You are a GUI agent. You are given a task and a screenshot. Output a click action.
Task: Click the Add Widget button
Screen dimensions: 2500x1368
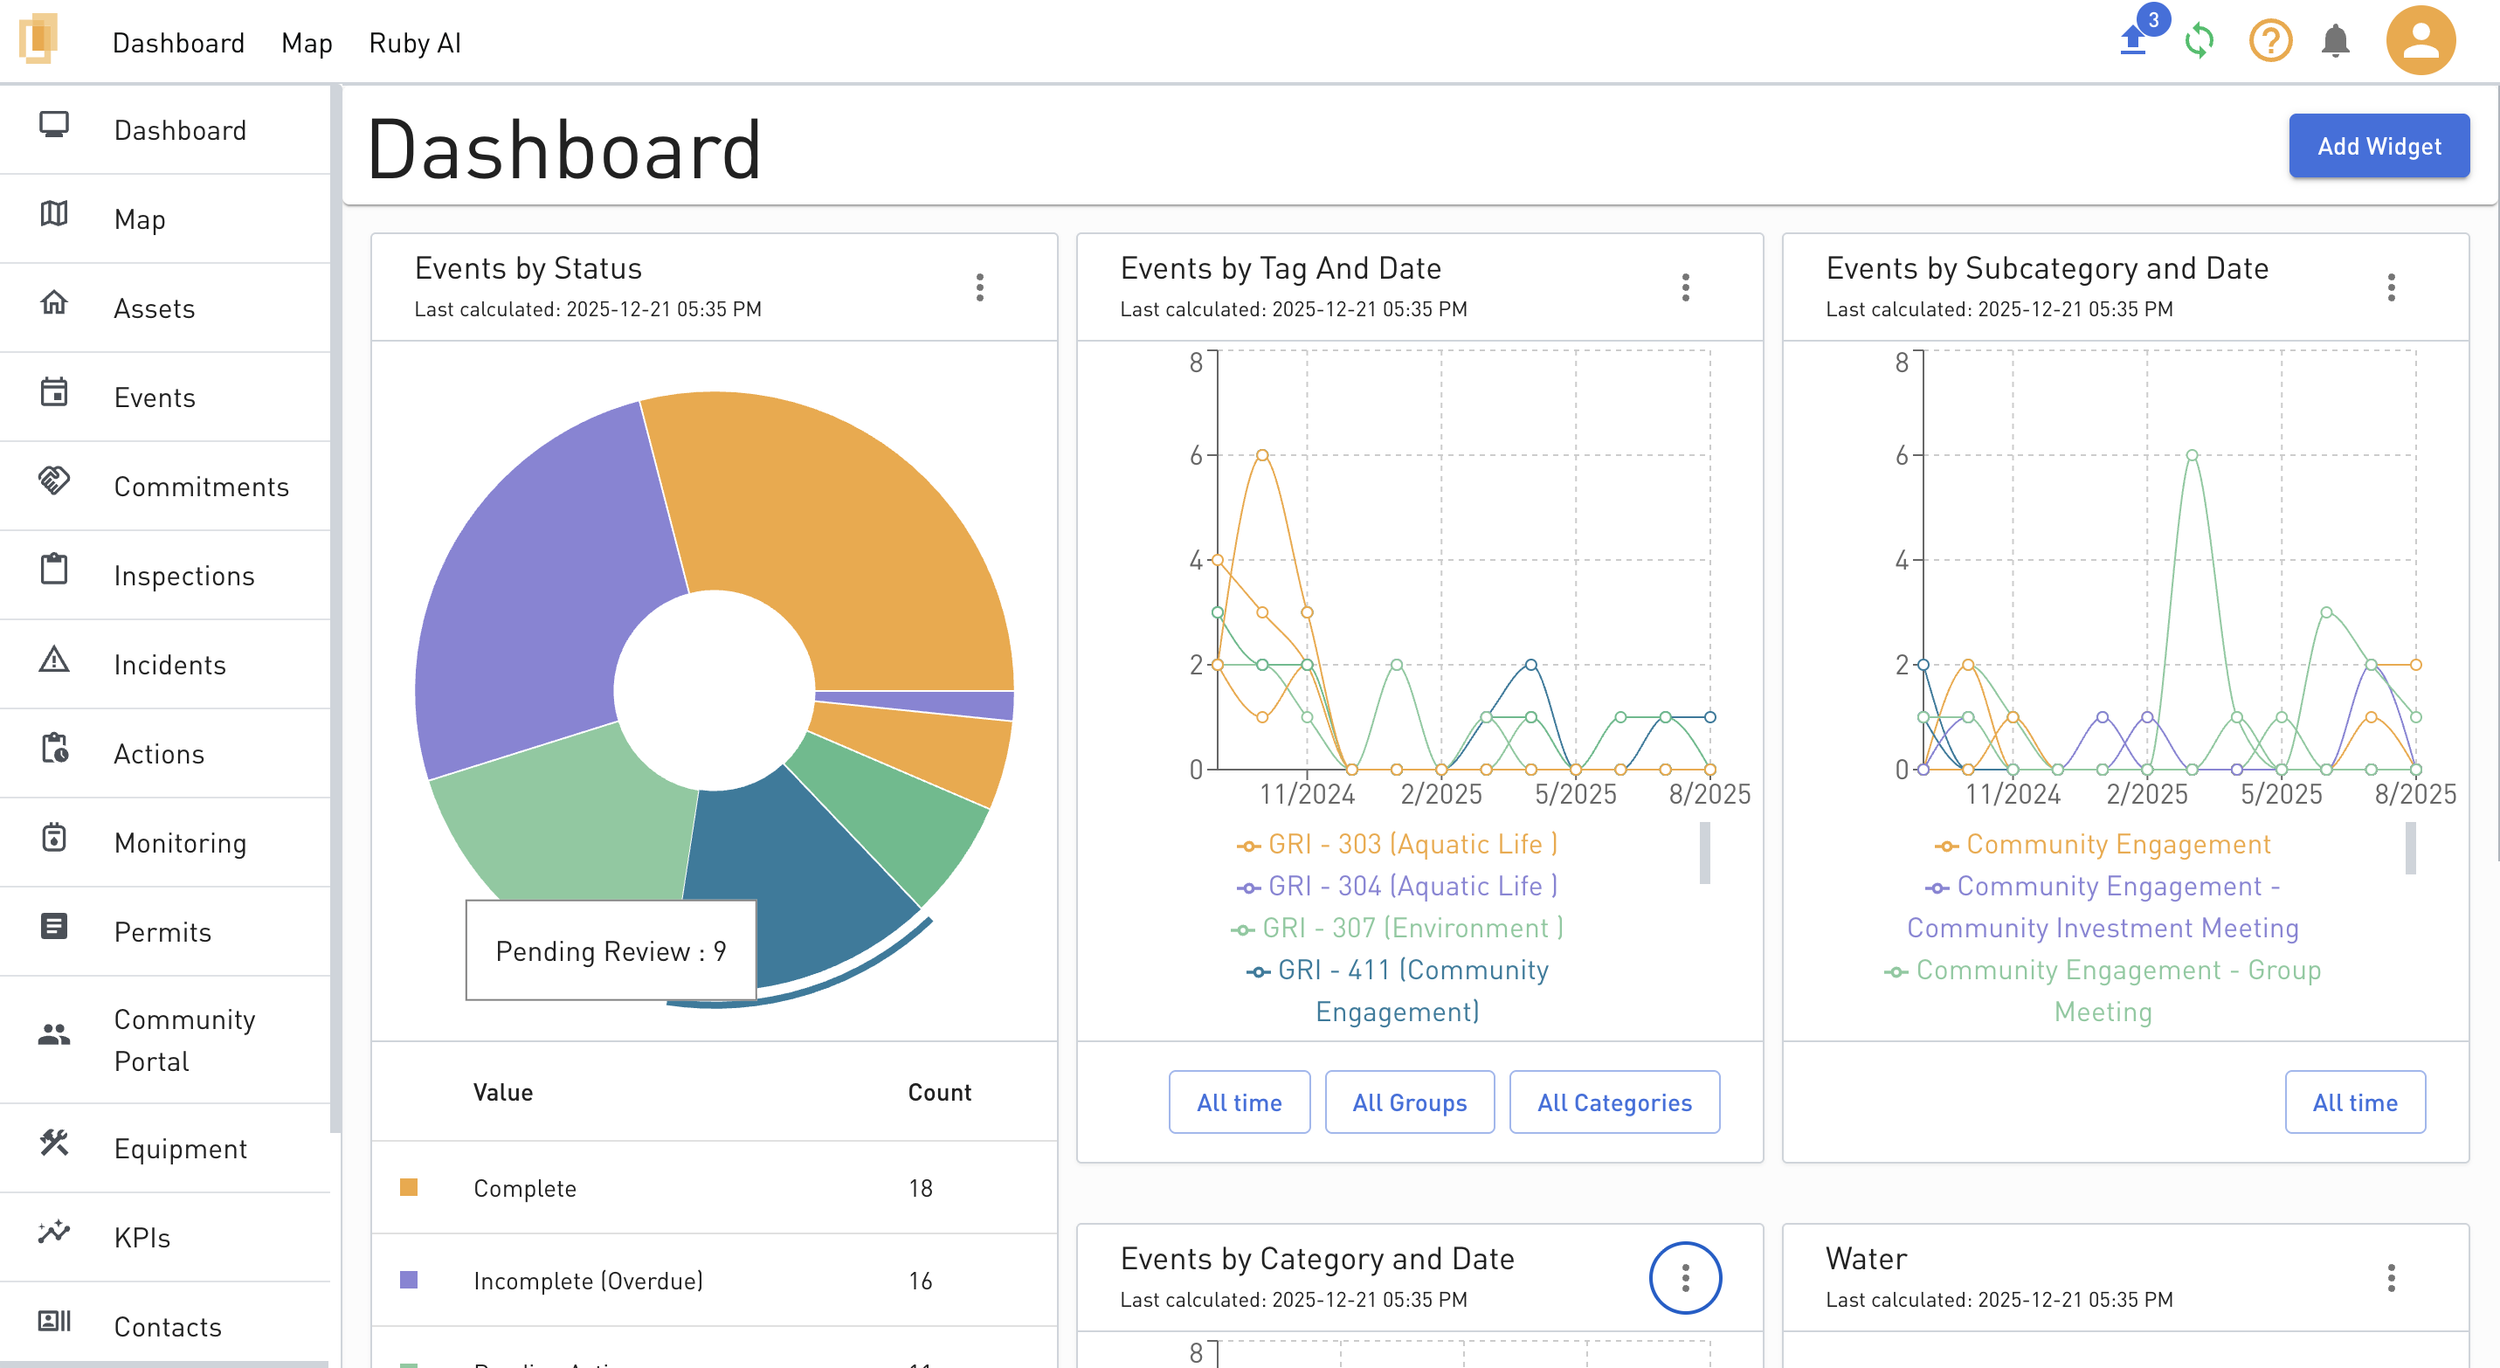[x=2378, y=146]
